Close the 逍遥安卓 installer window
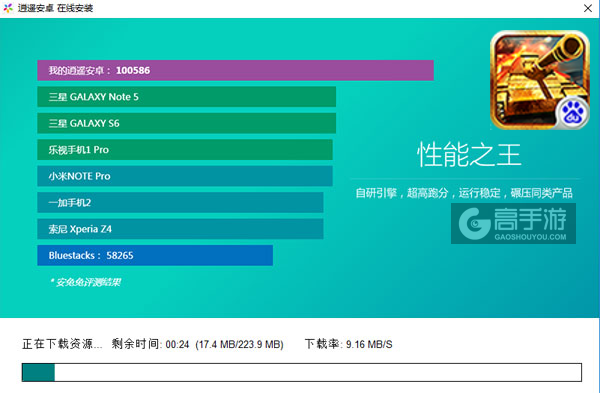600x393 pixels. (x=588, y=8)
